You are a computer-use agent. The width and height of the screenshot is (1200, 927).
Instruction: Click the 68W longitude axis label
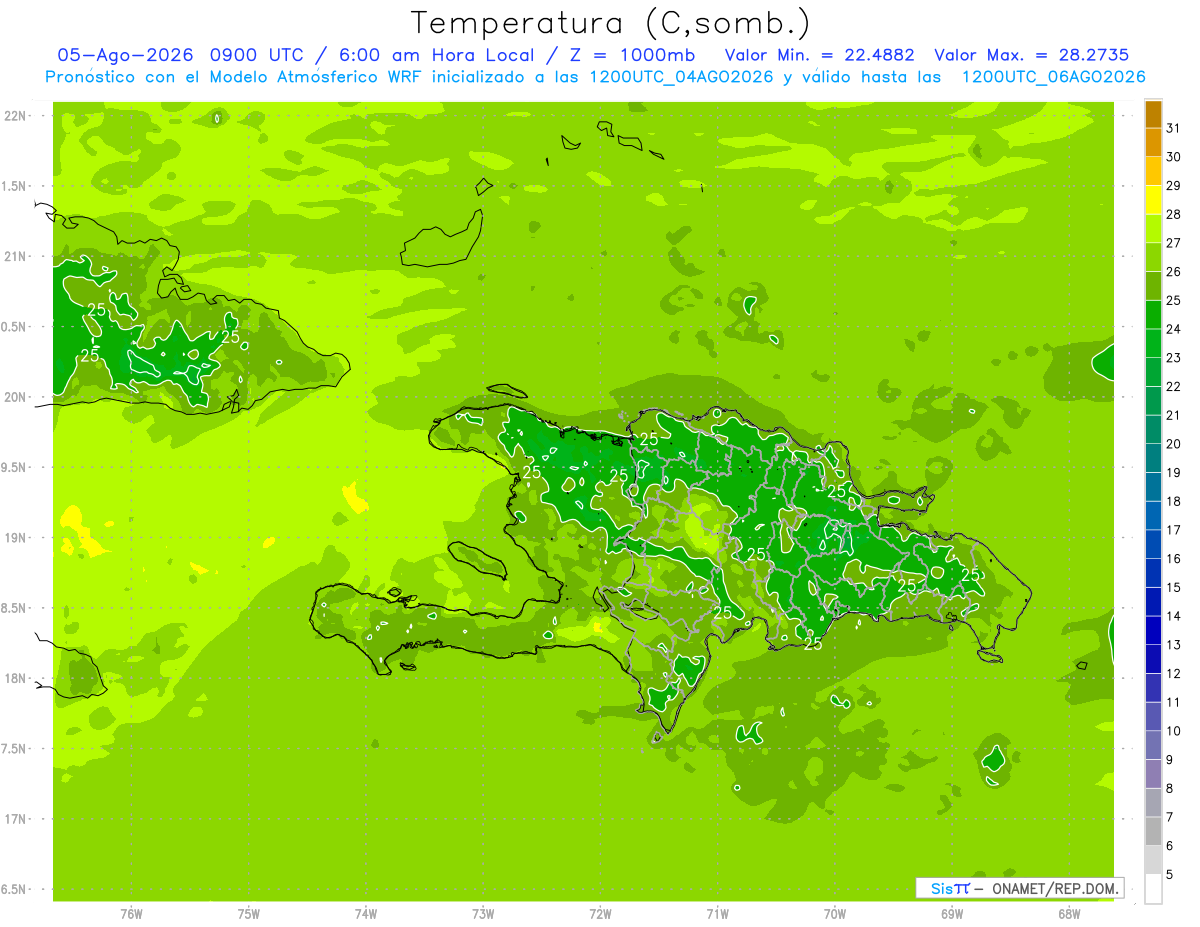[1069, 913]
